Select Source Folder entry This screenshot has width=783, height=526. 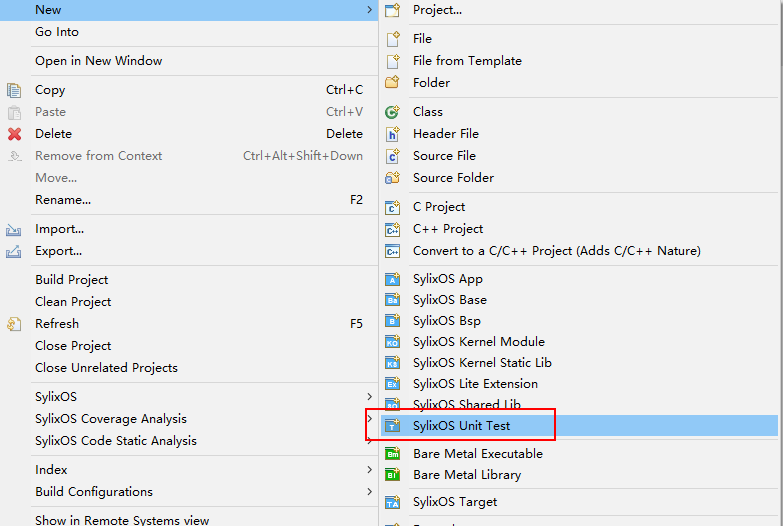click(579, 178)
